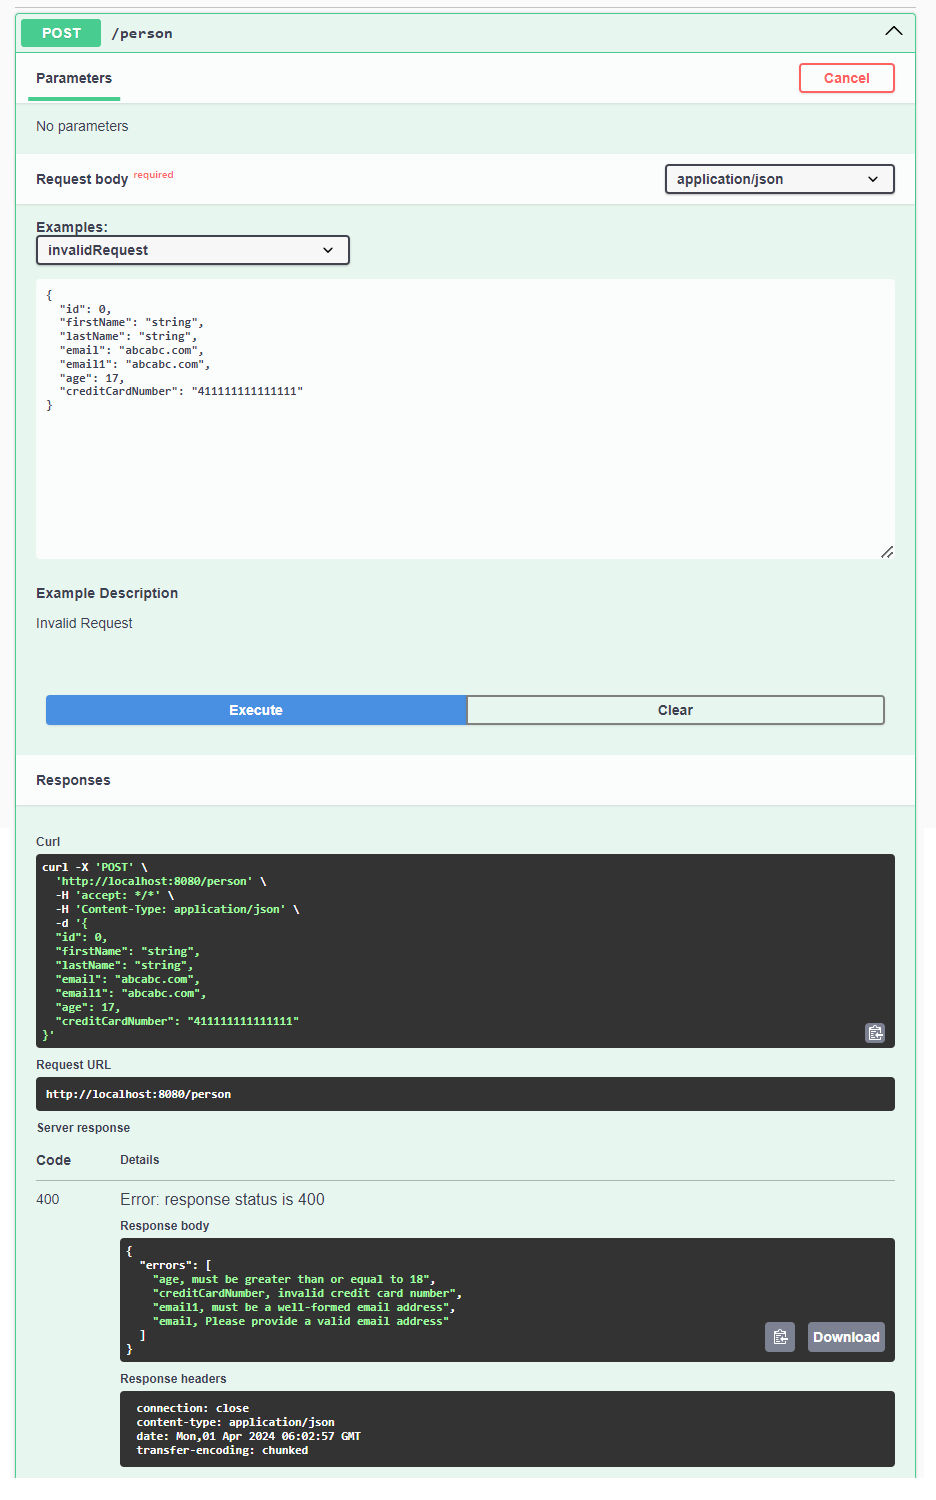Click the response headers code block
The width and height of the screenshot is (936, 1500).
point(507,1429)
